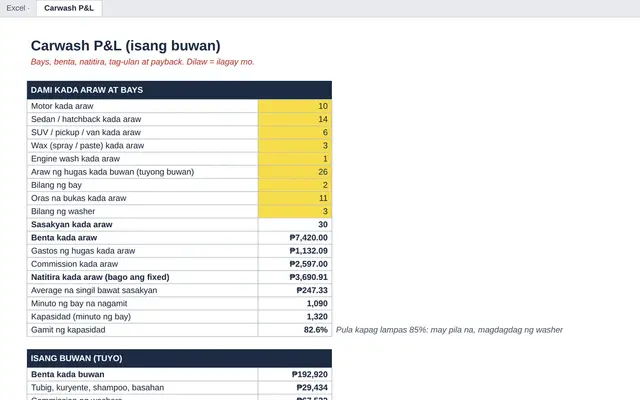640x400 pixels.
Task: Click the value 1,090
Action: (x=317, y=304)
